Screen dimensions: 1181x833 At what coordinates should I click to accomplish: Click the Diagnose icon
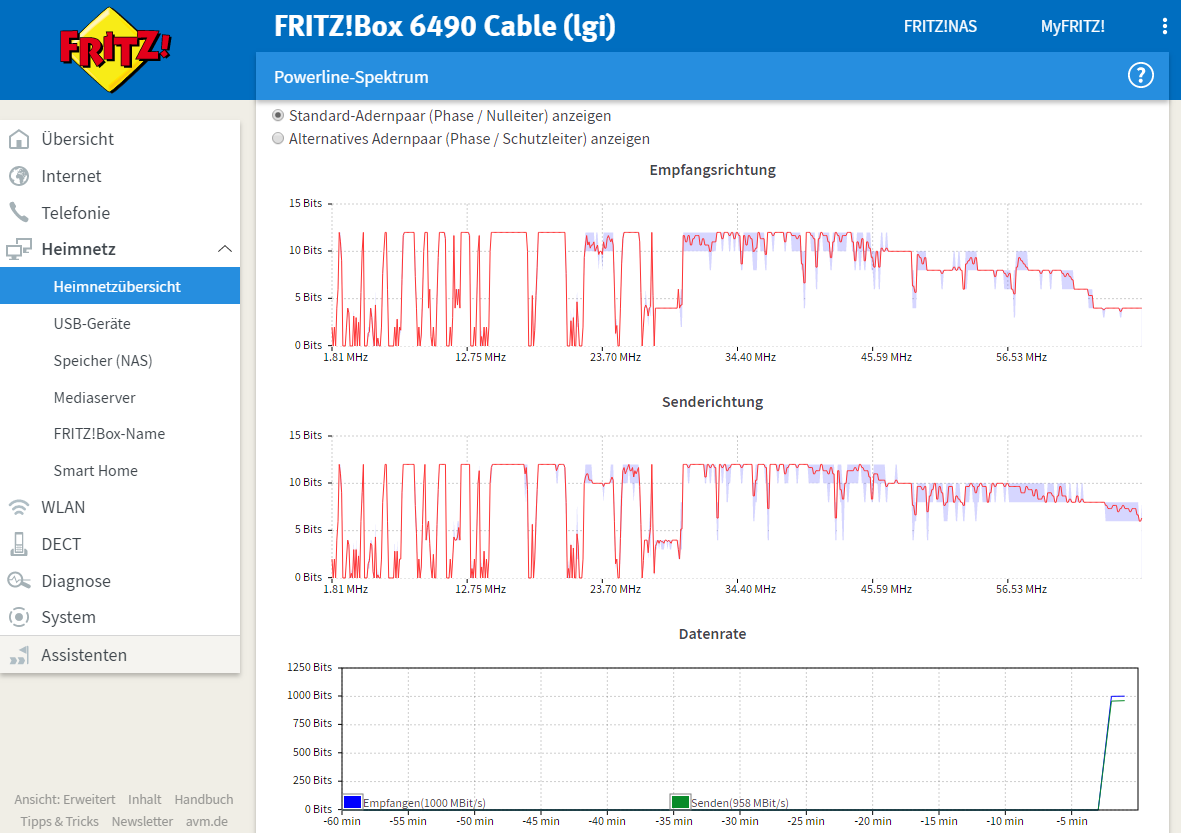coord(19,581)
